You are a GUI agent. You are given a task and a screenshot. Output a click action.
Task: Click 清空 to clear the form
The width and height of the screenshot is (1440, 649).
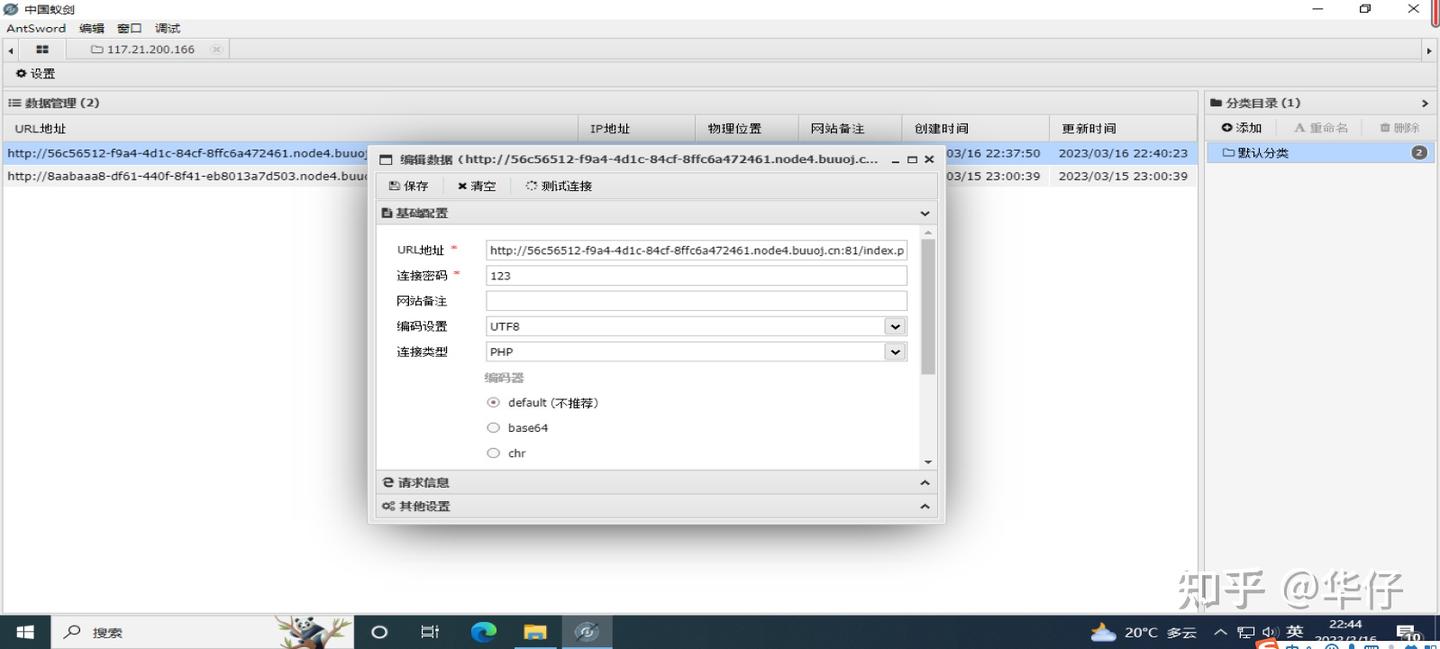click(477, 186)
